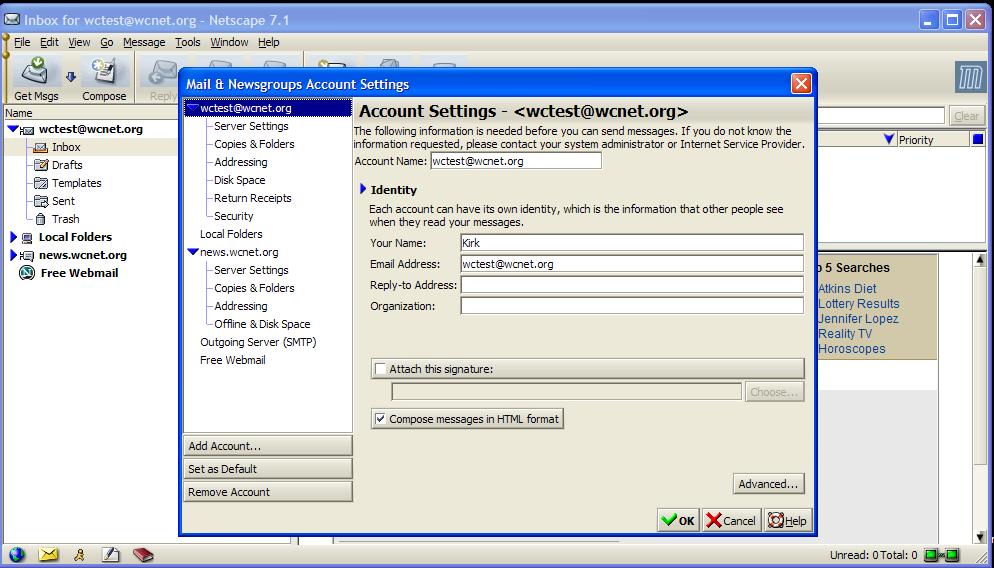Open the Tools menu

click(187, 42)
